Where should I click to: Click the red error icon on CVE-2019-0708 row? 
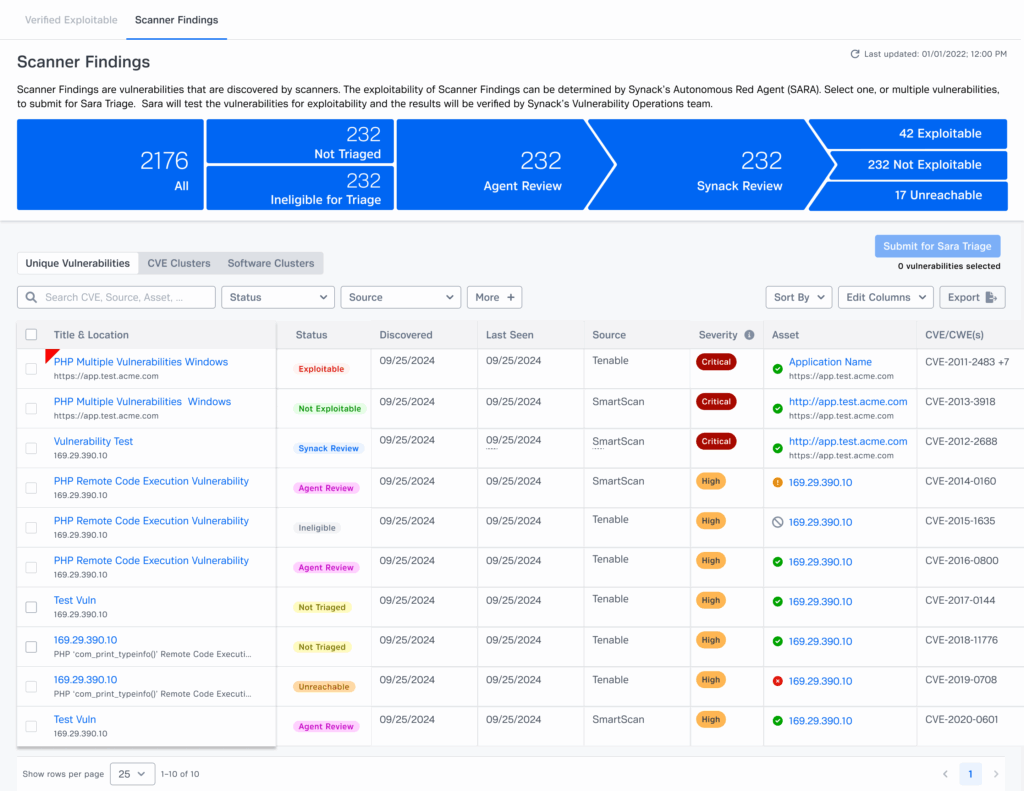coord(777,681)
